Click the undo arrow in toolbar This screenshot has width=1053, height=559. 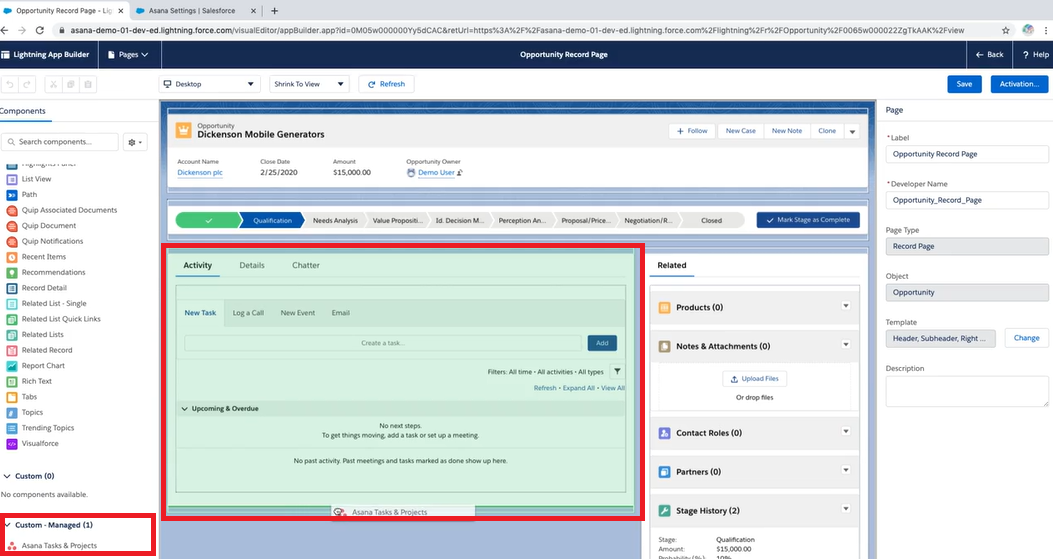[x=10, y=84]
